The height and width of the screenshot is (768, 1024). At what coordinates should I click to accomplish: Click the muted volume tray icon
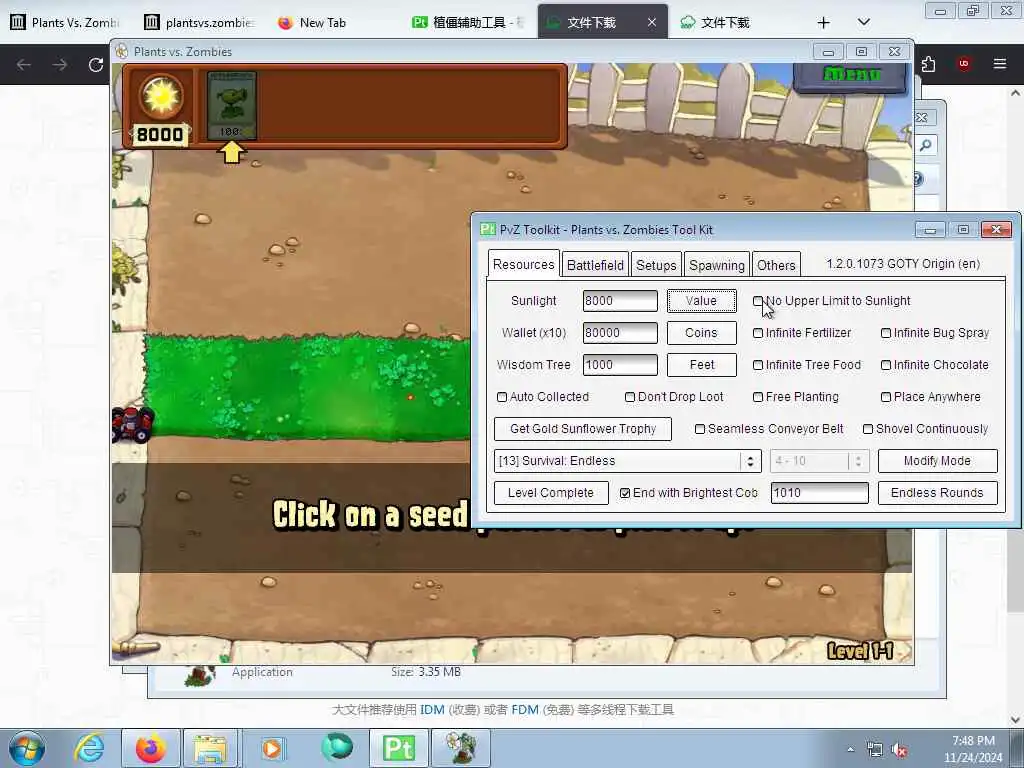point(900,750)
